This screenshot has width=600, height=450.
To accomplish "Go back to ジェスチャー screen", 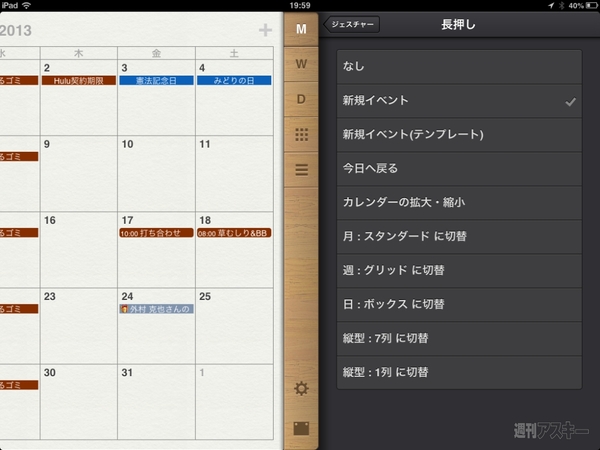I will [352, 24].
